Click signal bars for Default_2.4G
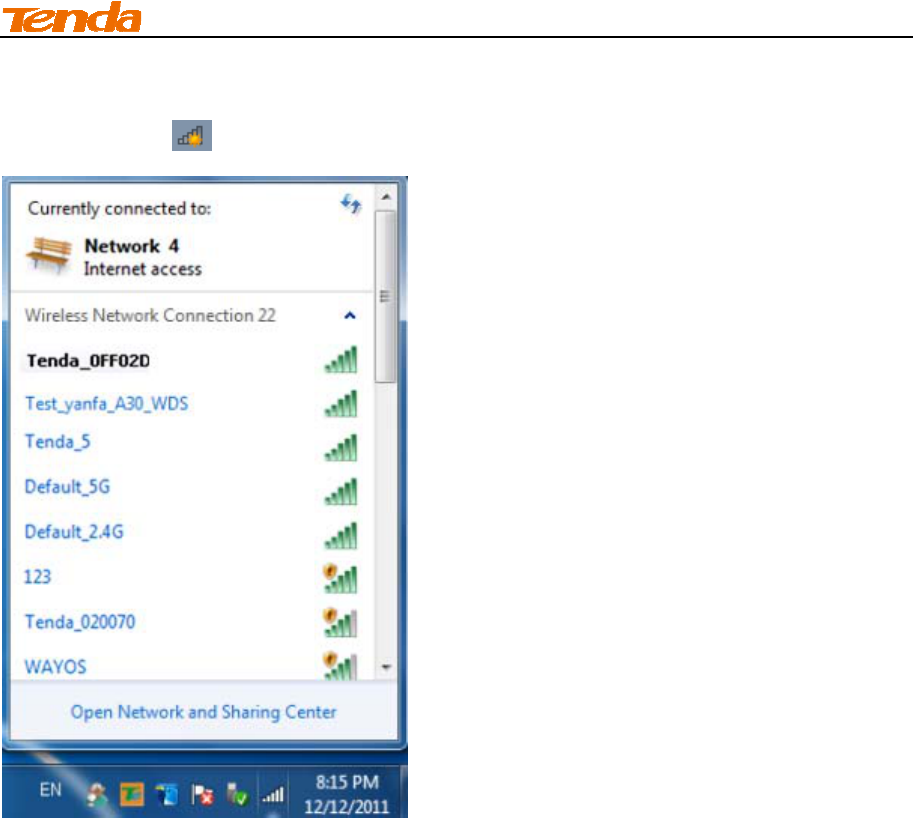The image size is (913, 818). tap(341, 536)
